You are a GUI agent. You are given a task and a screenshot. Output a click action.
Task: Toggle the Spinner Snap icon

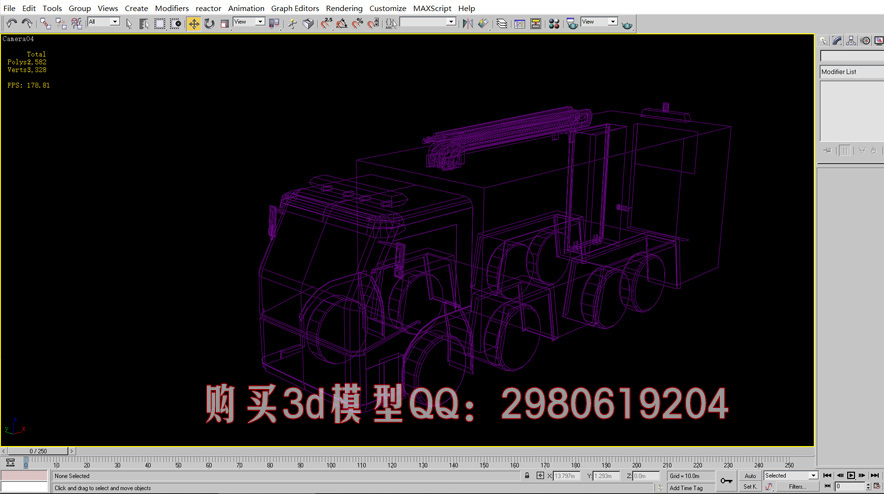click(x=373, y=23)
